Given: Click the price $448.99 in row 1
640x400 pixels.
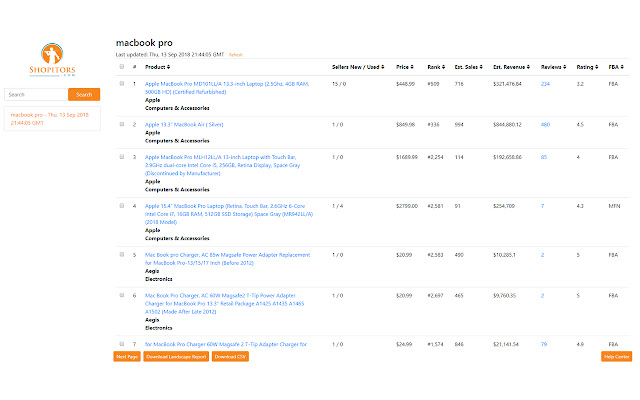Looking at the screenshot, I should (405, 84).
